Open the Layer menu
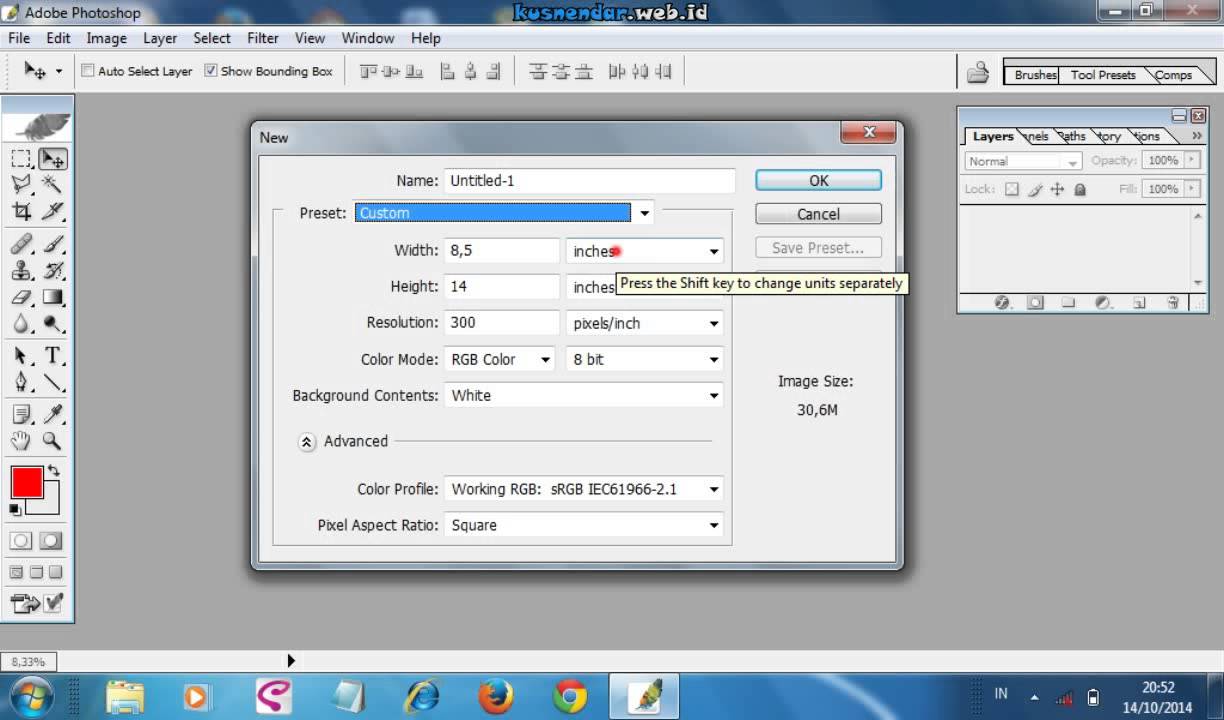This screenshot has height=720, width=1224. pos(160,38)
